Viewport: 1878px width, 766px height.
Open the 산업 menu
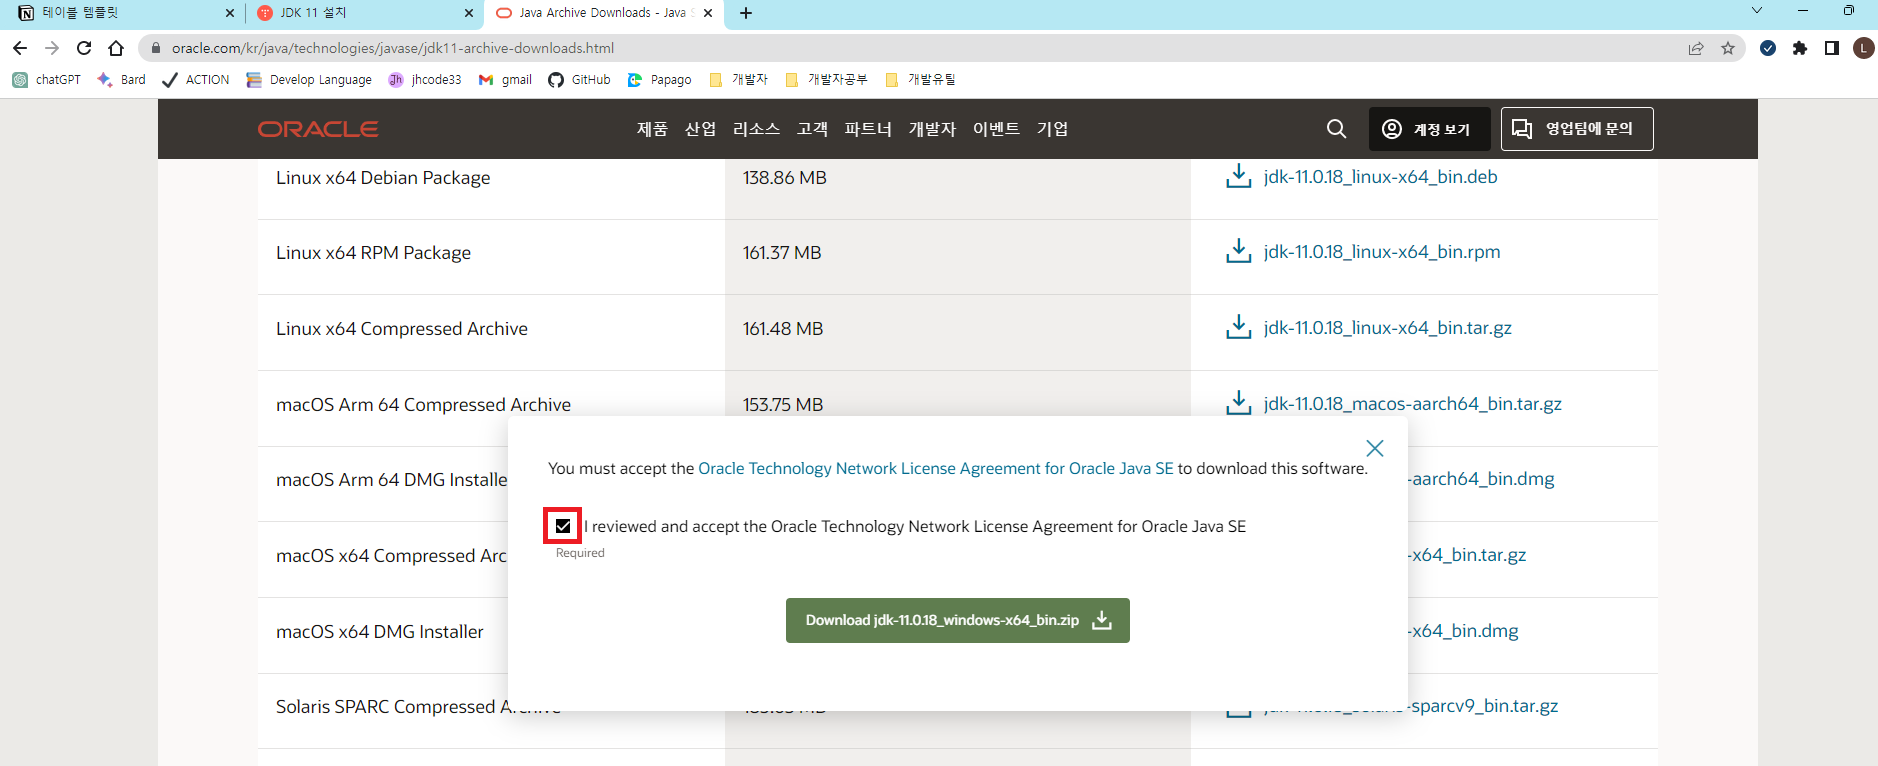click(700, 129)
